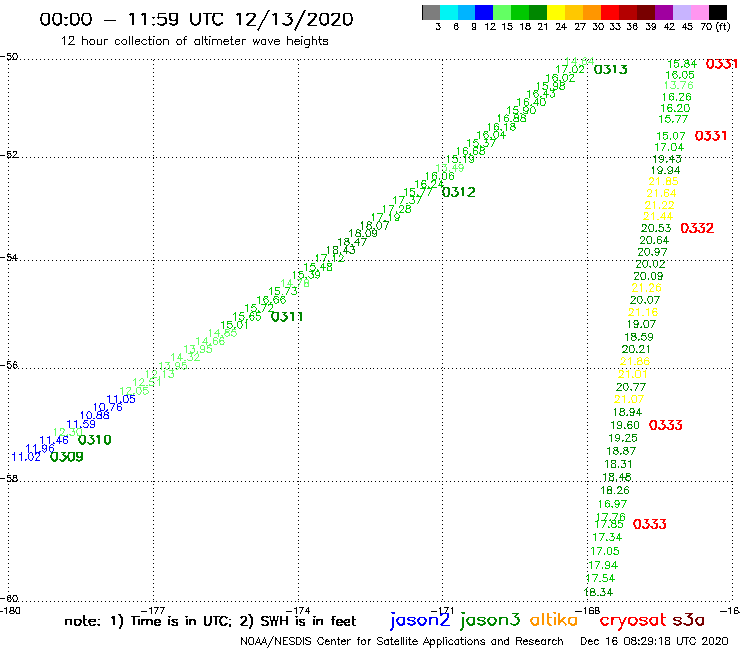This screenshot has width=740, height=650.
Task: Select the lavender legend swatch
Action: coord(681,13)
